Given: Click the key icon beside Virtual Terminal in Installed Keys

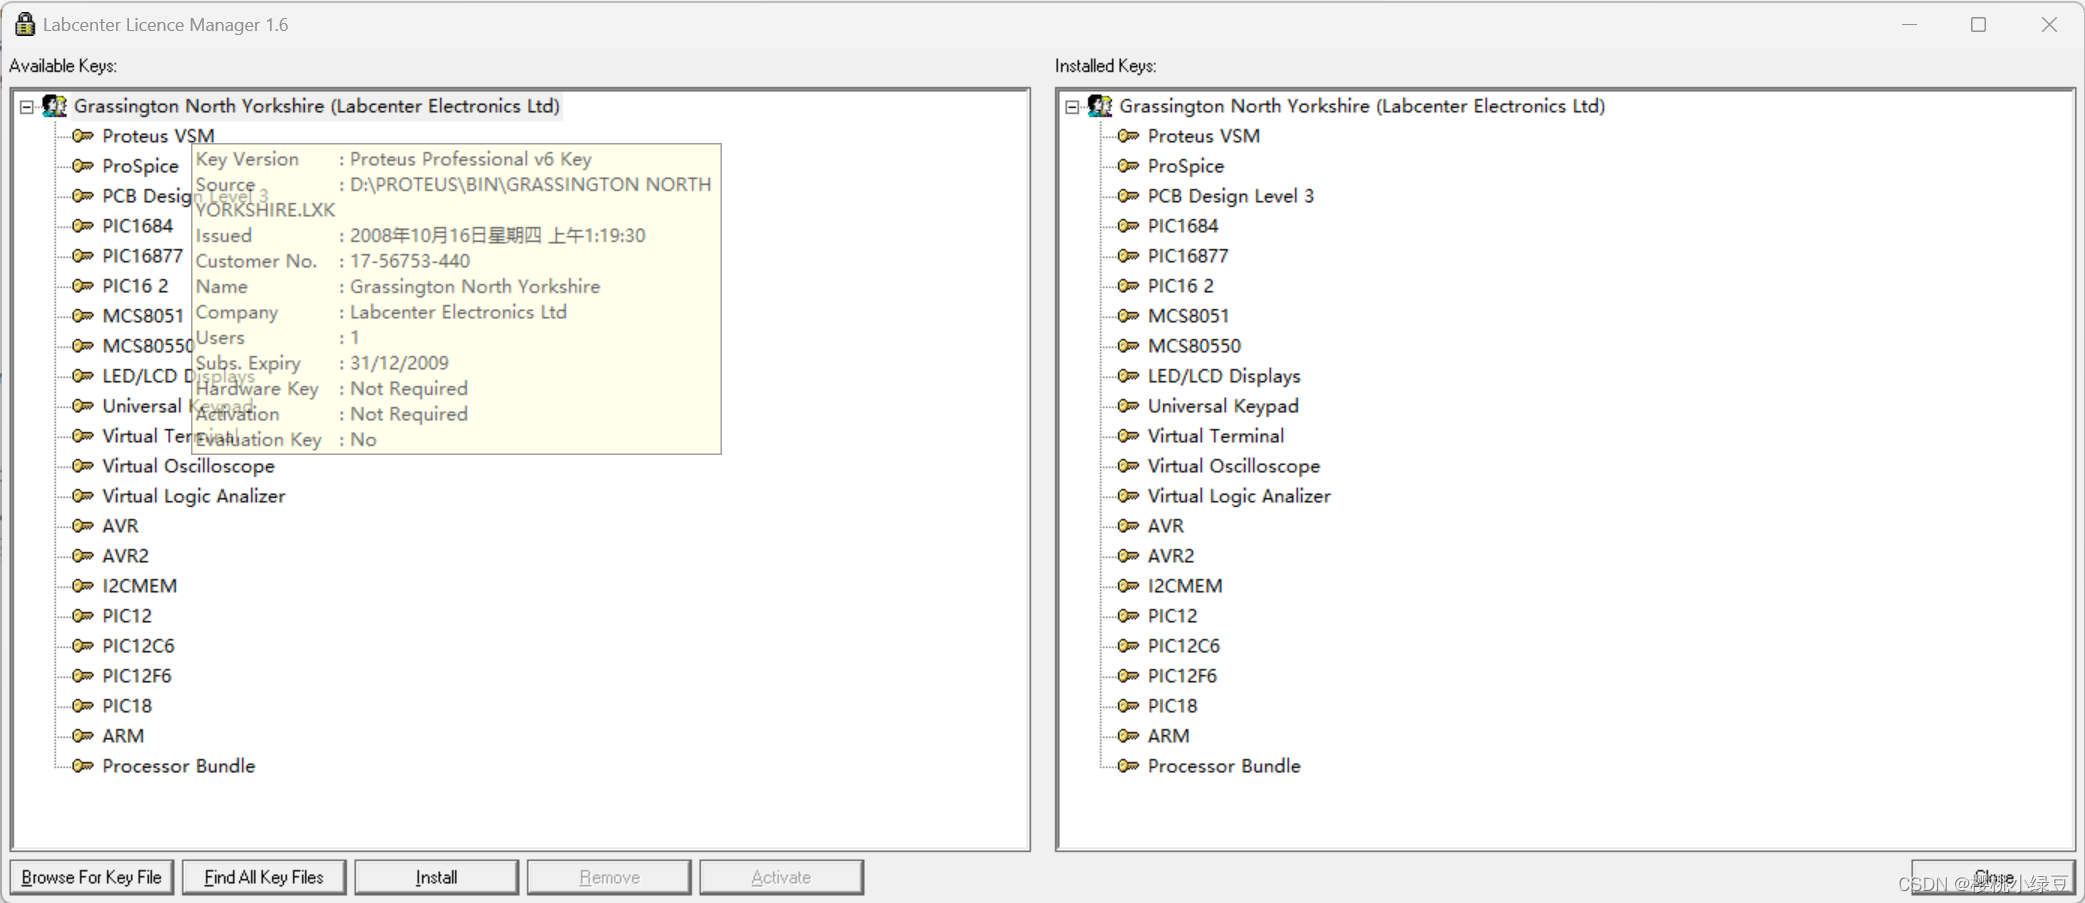Looking at the screenshot, I should 1129,436.
